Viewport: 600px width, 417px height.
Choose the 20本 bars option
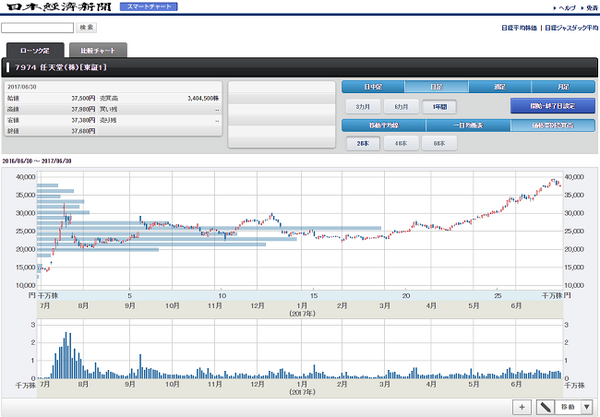click(363, 143)
